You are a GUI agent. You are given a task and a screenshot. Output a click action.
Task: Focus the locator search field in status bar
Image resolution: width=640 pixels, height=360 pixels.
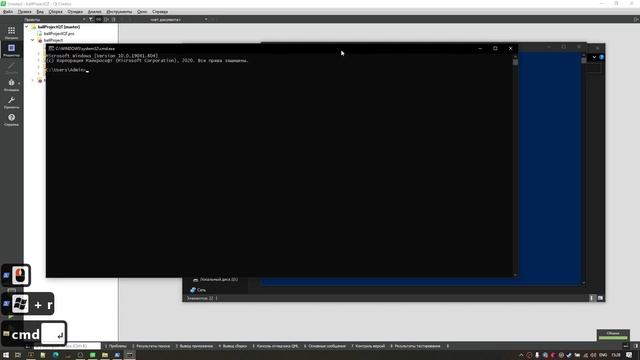(67, 346)
